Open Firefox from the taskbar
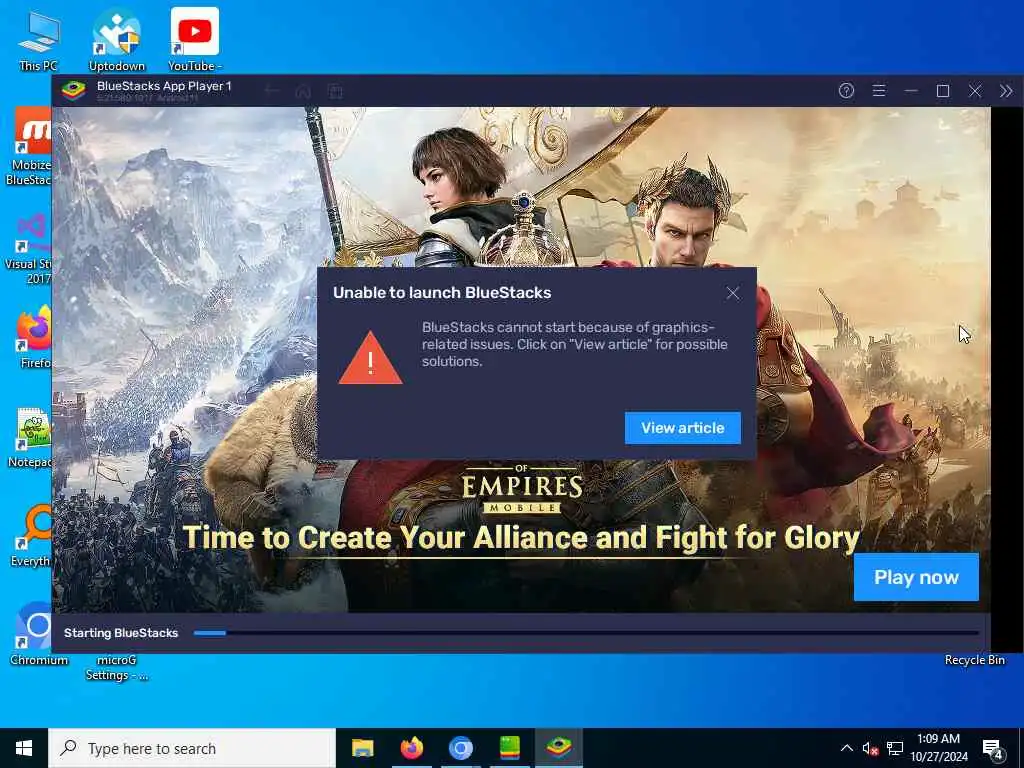This screenshot has width=1024, height=768. 411,748
